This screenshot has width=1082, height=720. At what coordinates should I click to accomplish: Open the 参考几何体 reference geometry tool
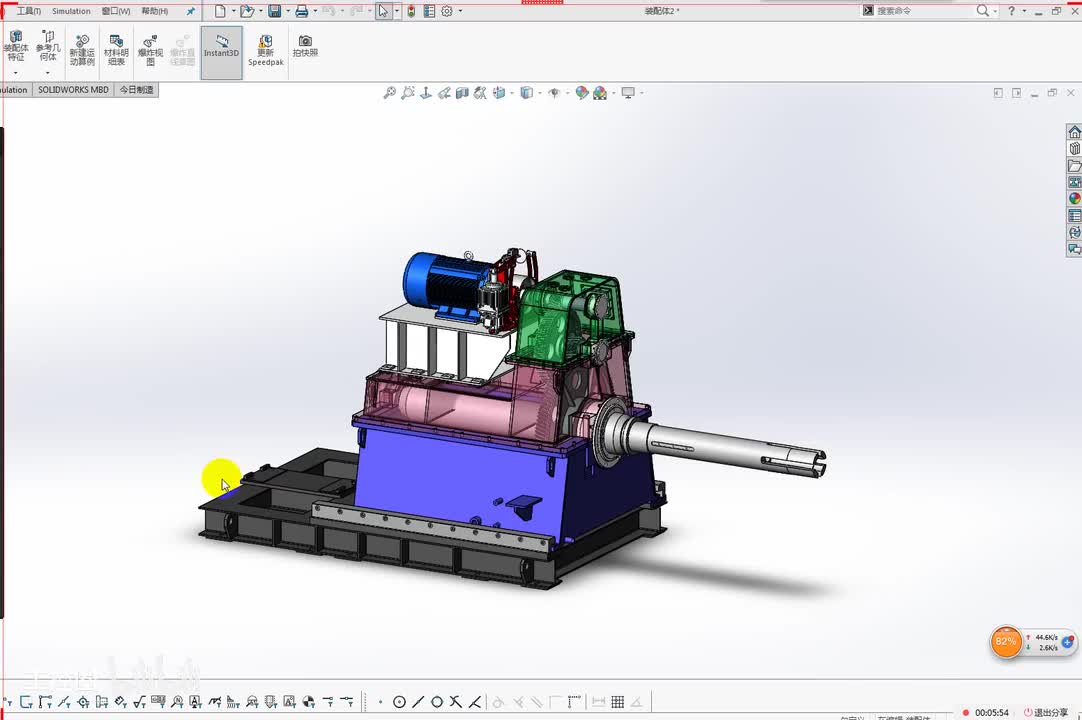point(48,46)
